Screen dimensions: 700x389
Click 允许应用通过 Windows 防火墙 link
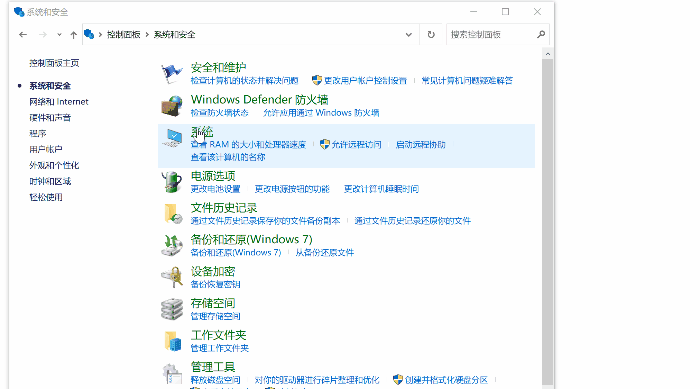[321, 113]
